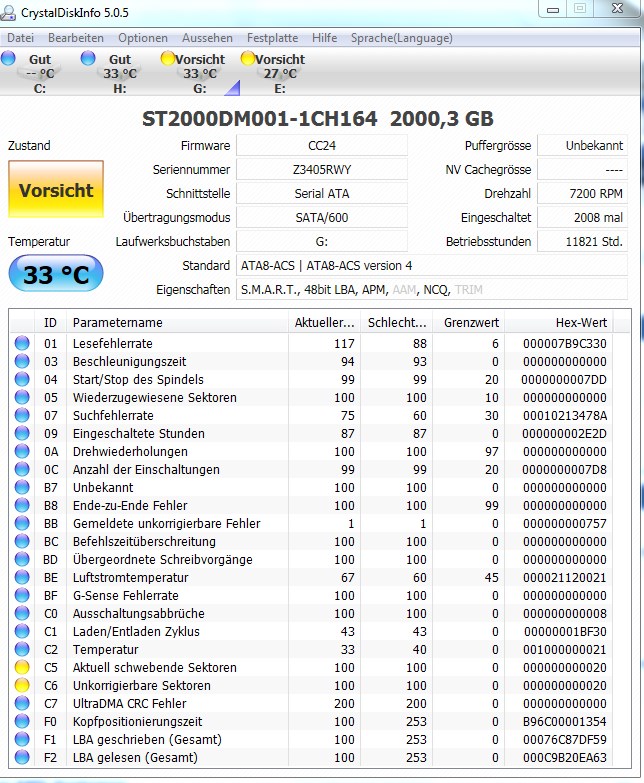
Task: Click the status icon for Kopfpositionierungszeit
Action: (x=22, y=721)
